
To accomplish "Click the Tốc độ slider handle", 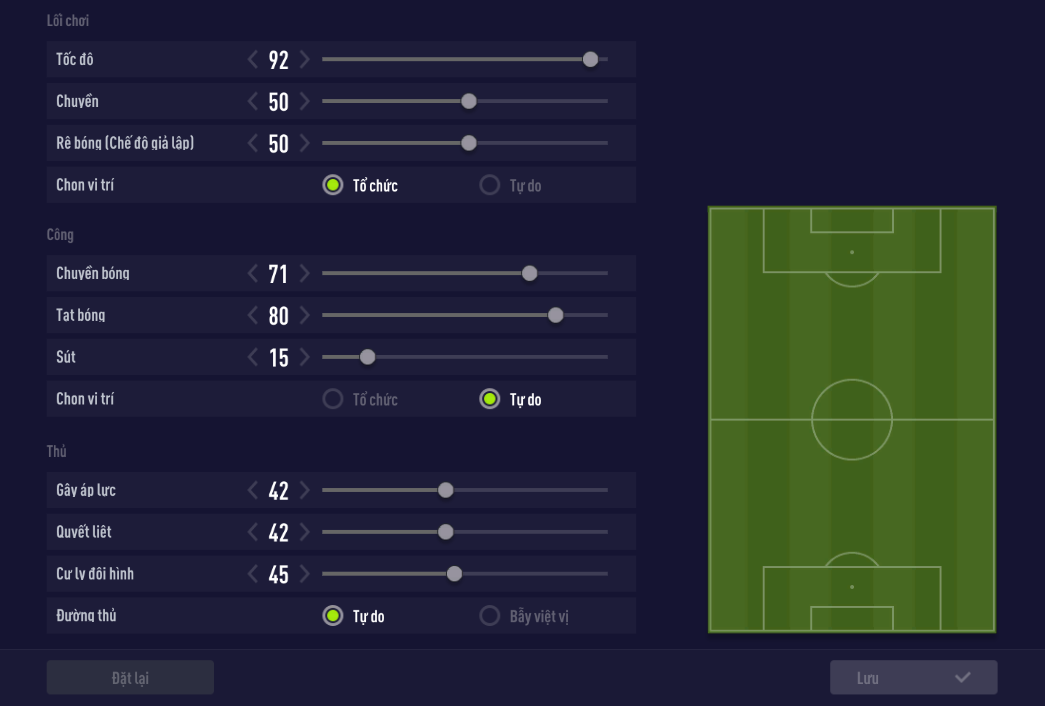I will click(x=590, y=60).
